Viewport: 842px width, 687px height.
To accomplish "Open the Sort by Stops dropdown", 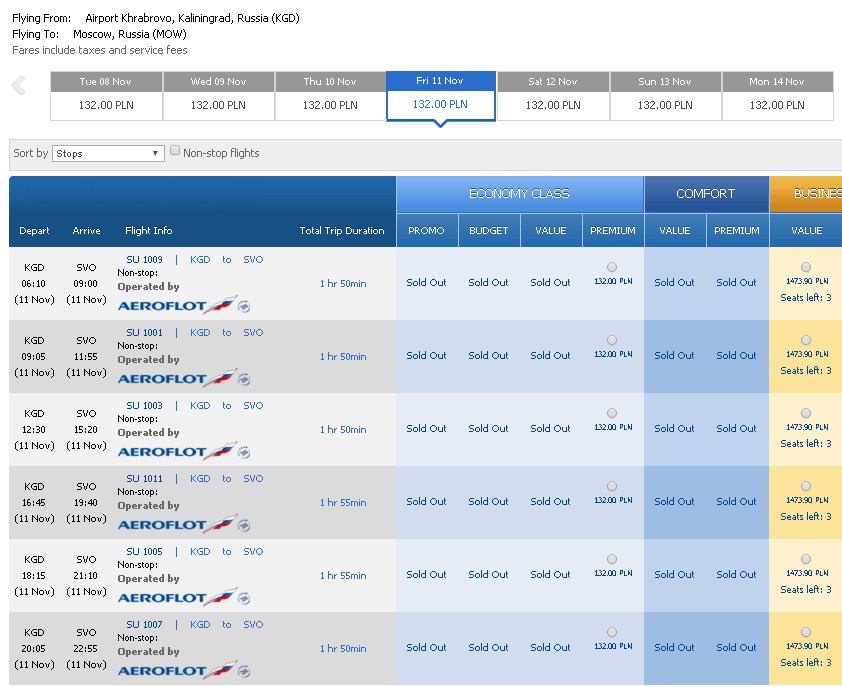I will pyautogui.click(x=108, y=153).
